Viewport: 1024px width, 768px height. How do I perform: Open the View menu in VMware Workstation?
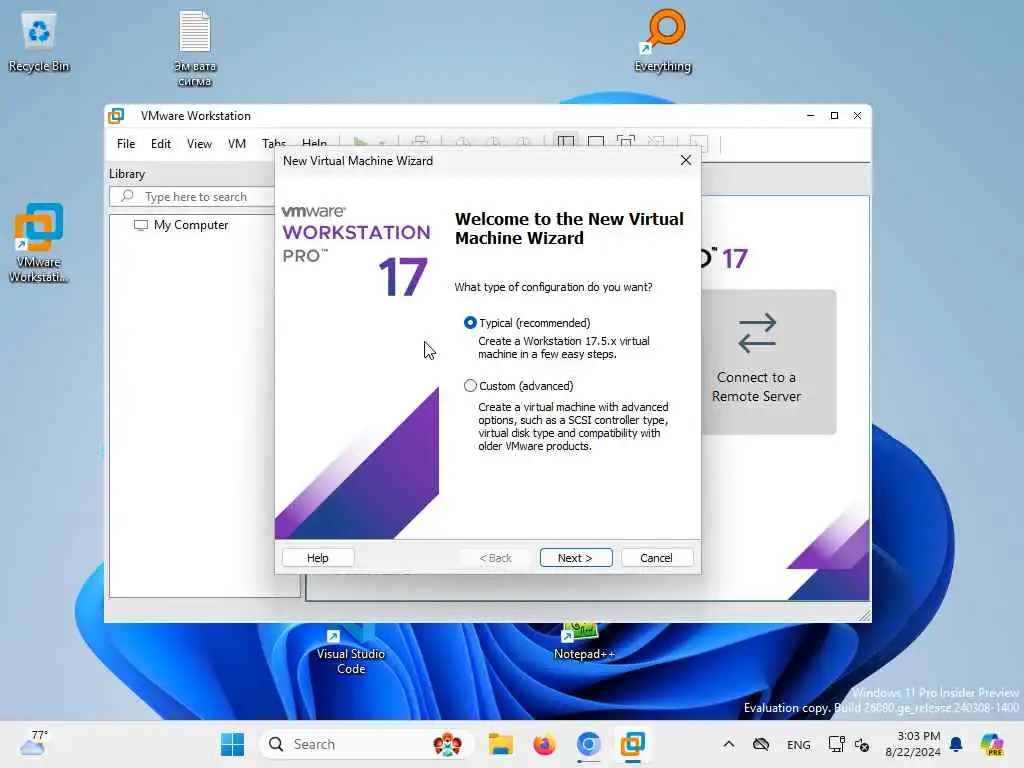click(199, 144)
